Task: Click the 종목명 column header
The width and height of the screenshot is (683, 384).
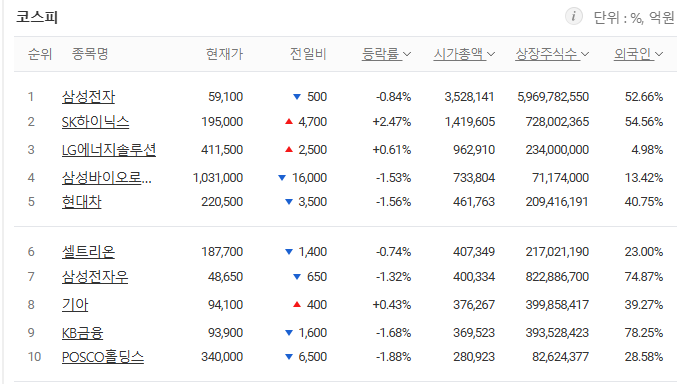Action: coord(90,54)
